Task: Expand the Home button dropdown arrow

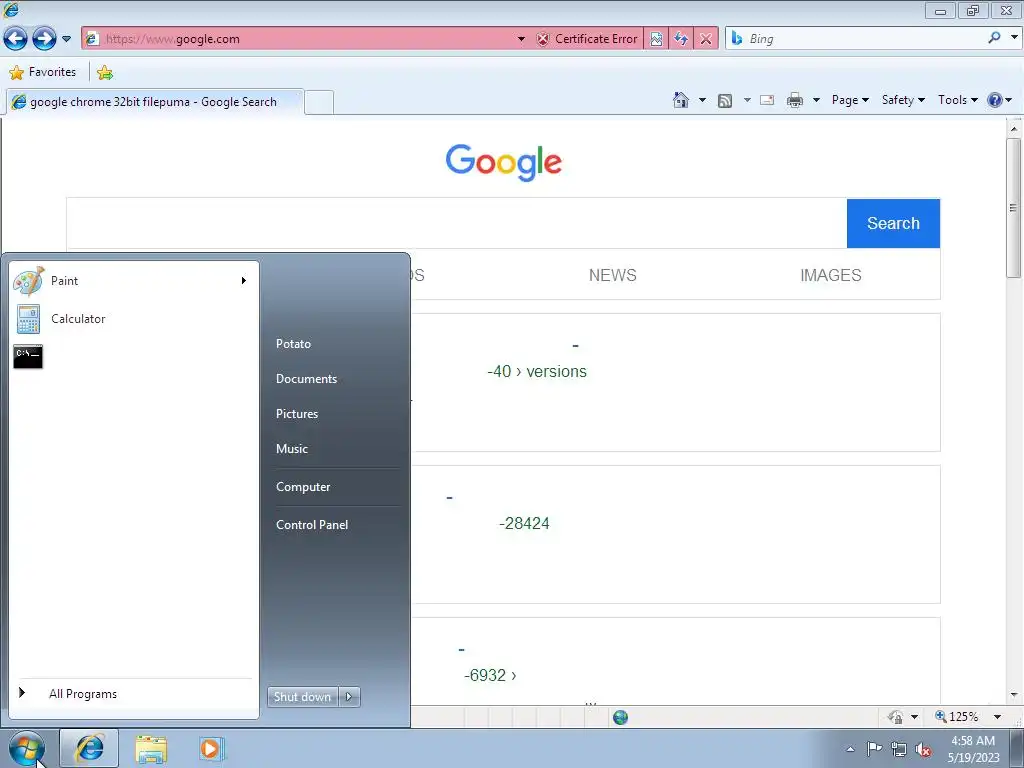Action: point(702,101)
